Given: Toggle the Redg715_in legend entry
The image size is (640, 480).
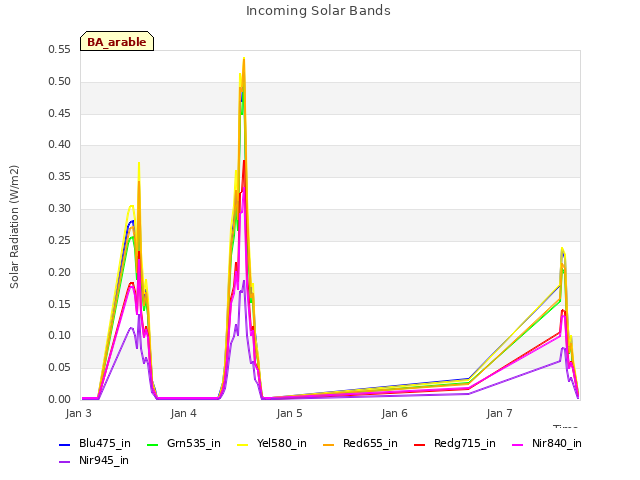Looking at the screenshot, I should click(455, 443).
